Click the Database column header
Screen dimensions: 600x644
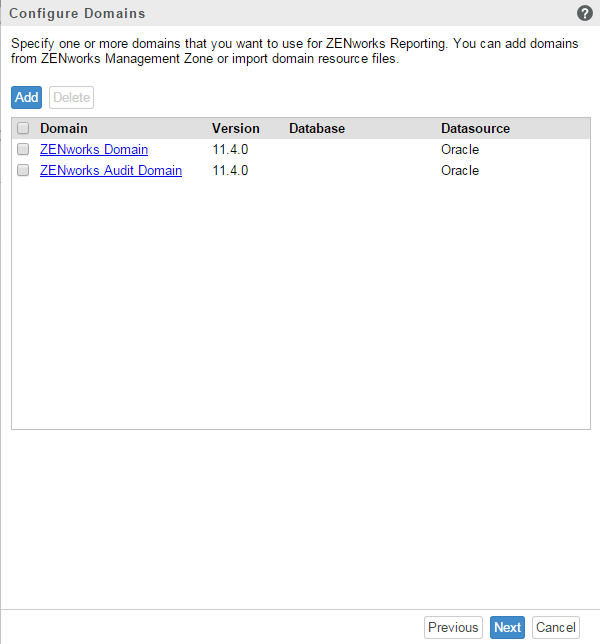point(317,129)
